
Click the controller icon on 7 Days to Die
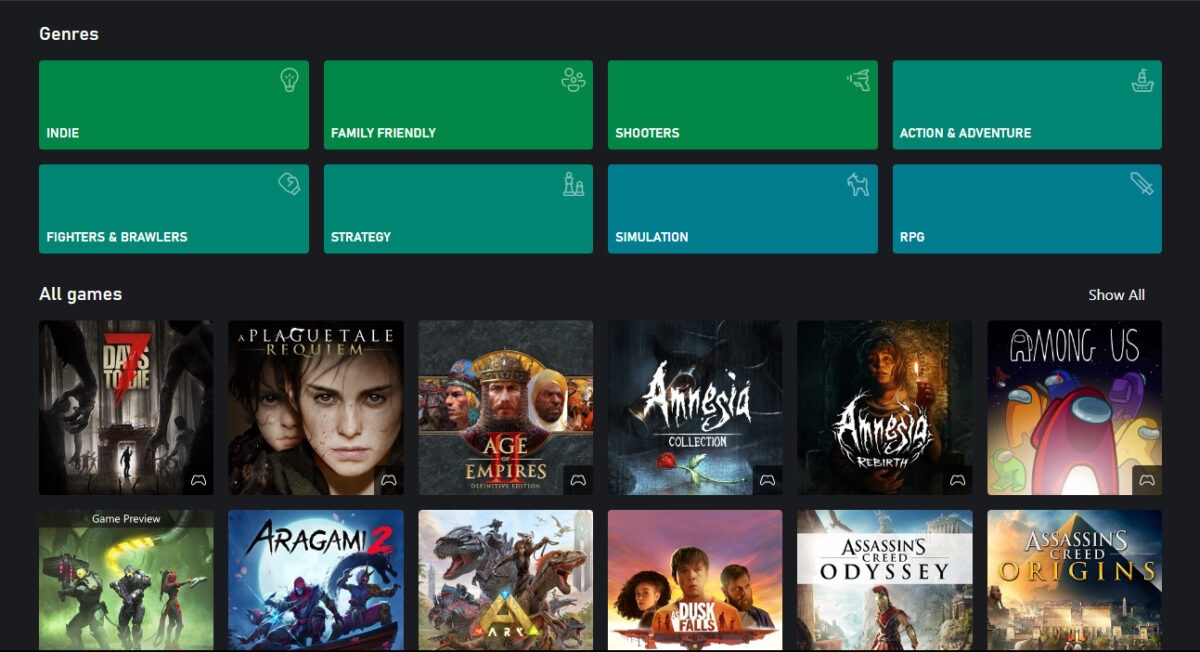pos(199,479)
